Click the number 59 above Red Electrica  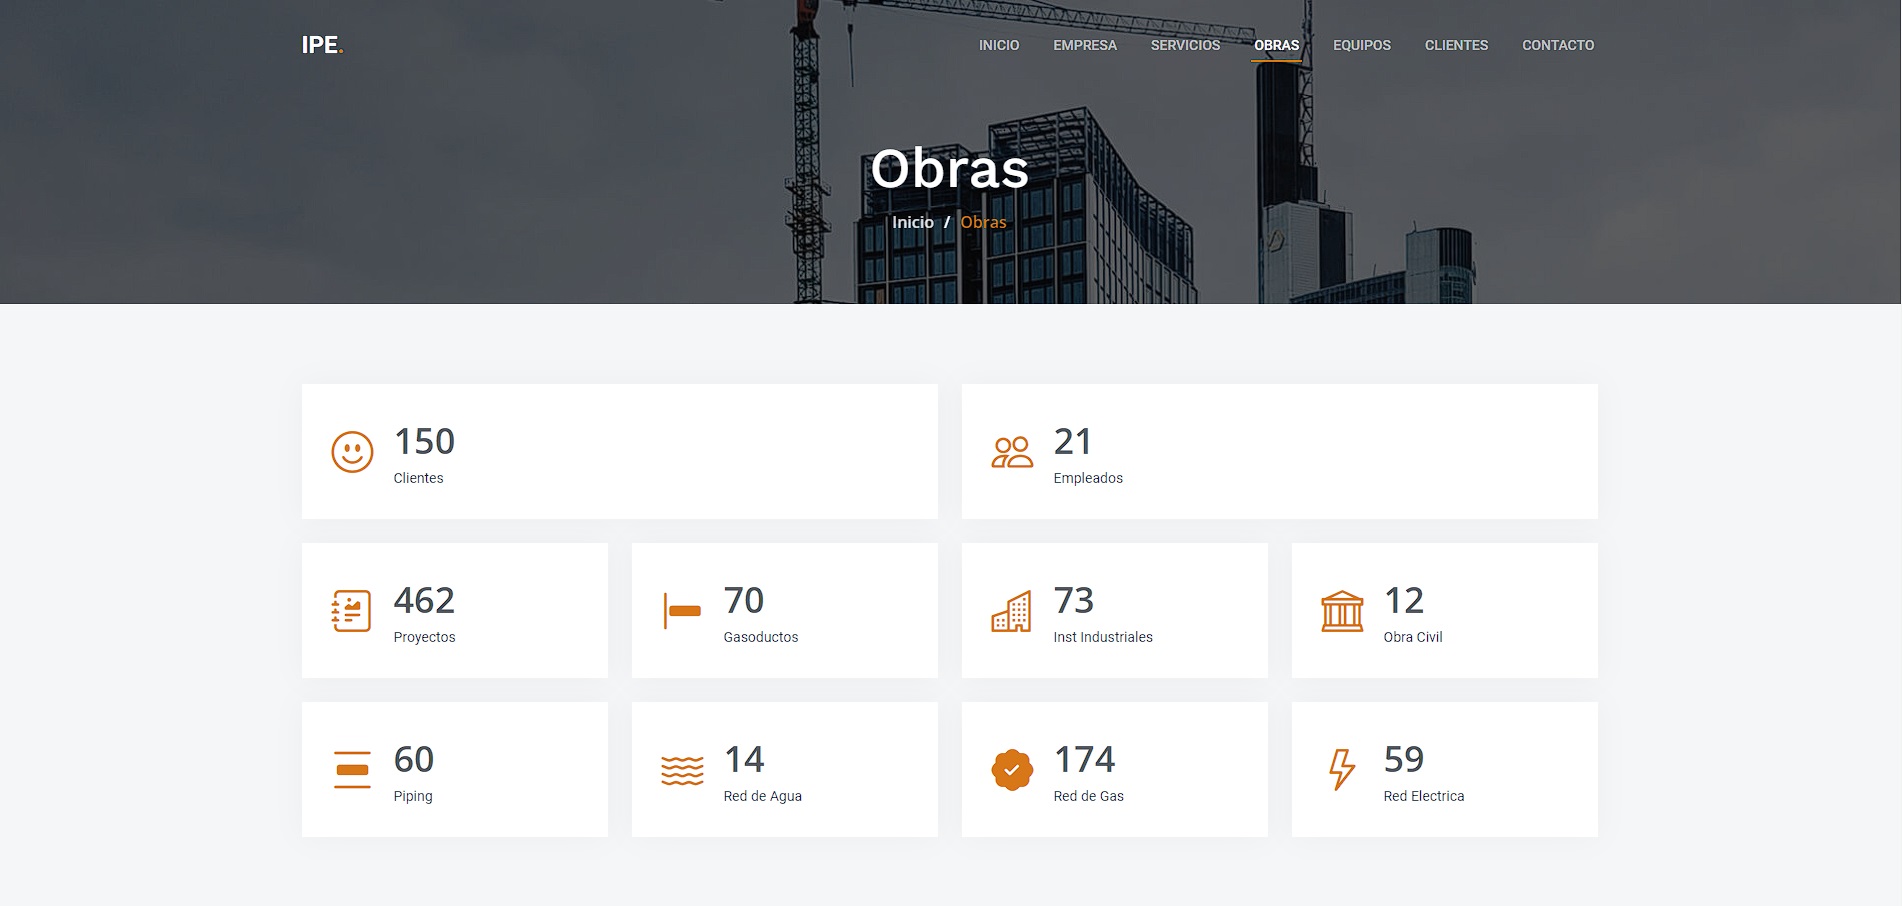pos(1404,760)
